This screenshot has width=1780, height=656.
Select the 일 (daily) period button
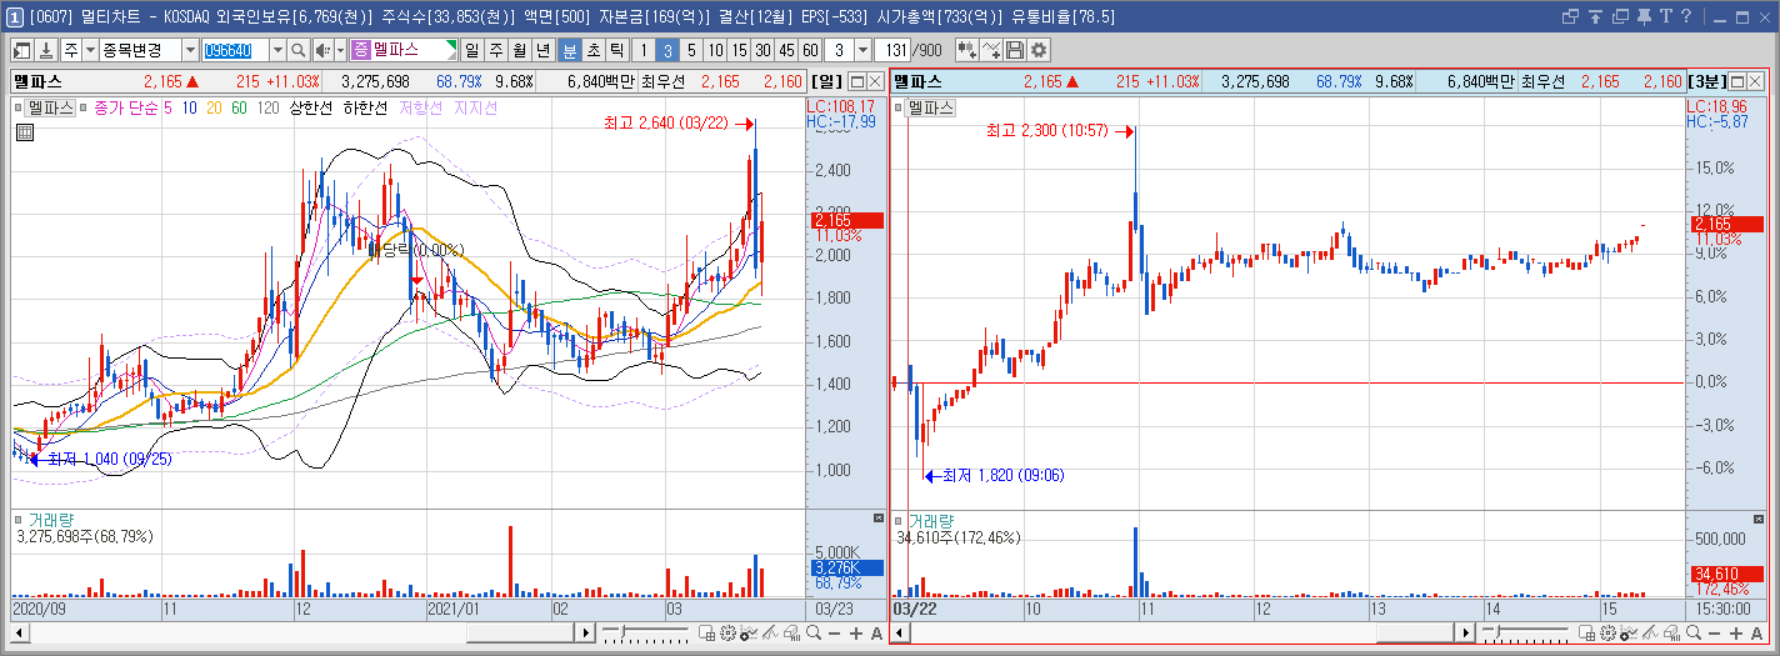[x=472, y=50]
